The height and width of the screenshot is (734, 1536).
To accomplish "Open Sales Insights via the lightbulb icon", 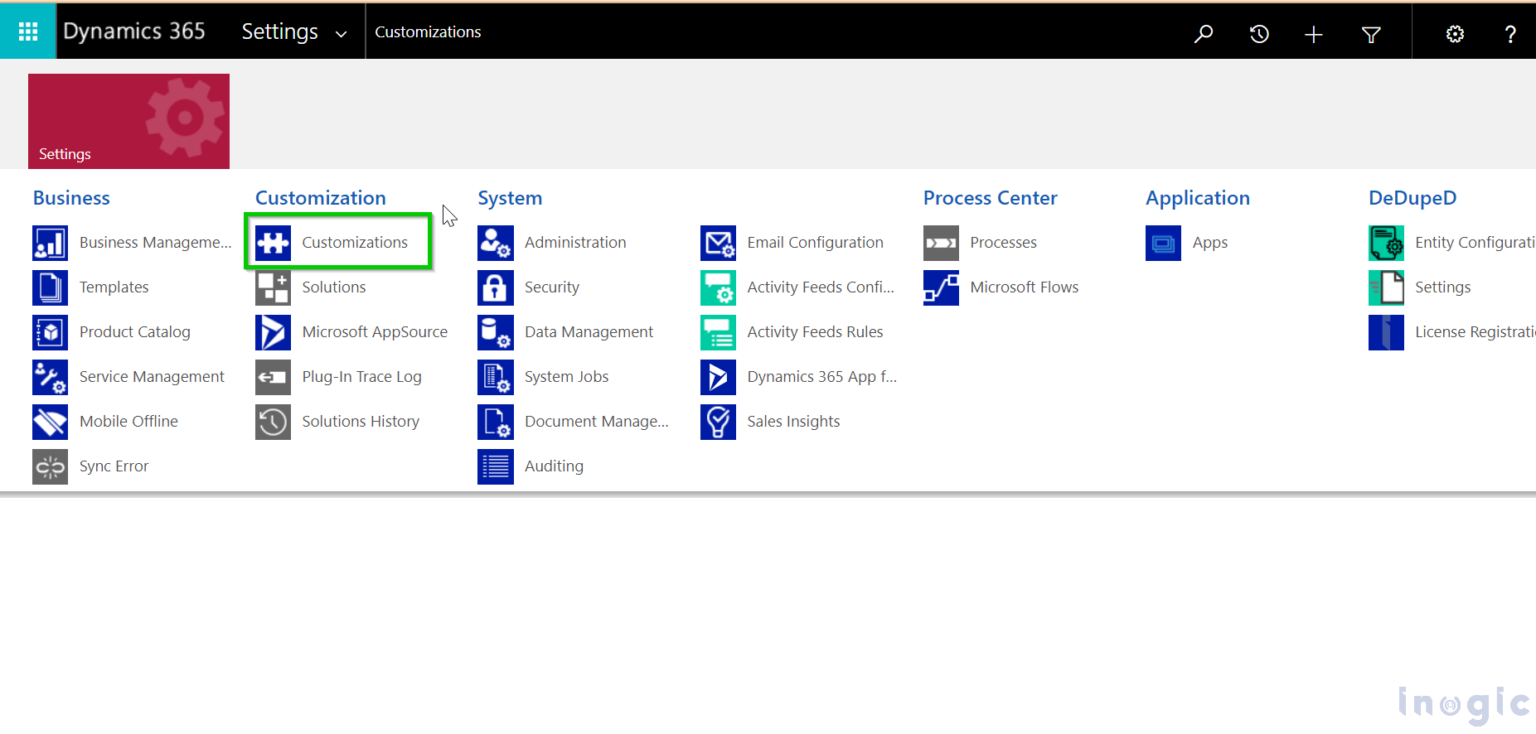I will (718, 421).
